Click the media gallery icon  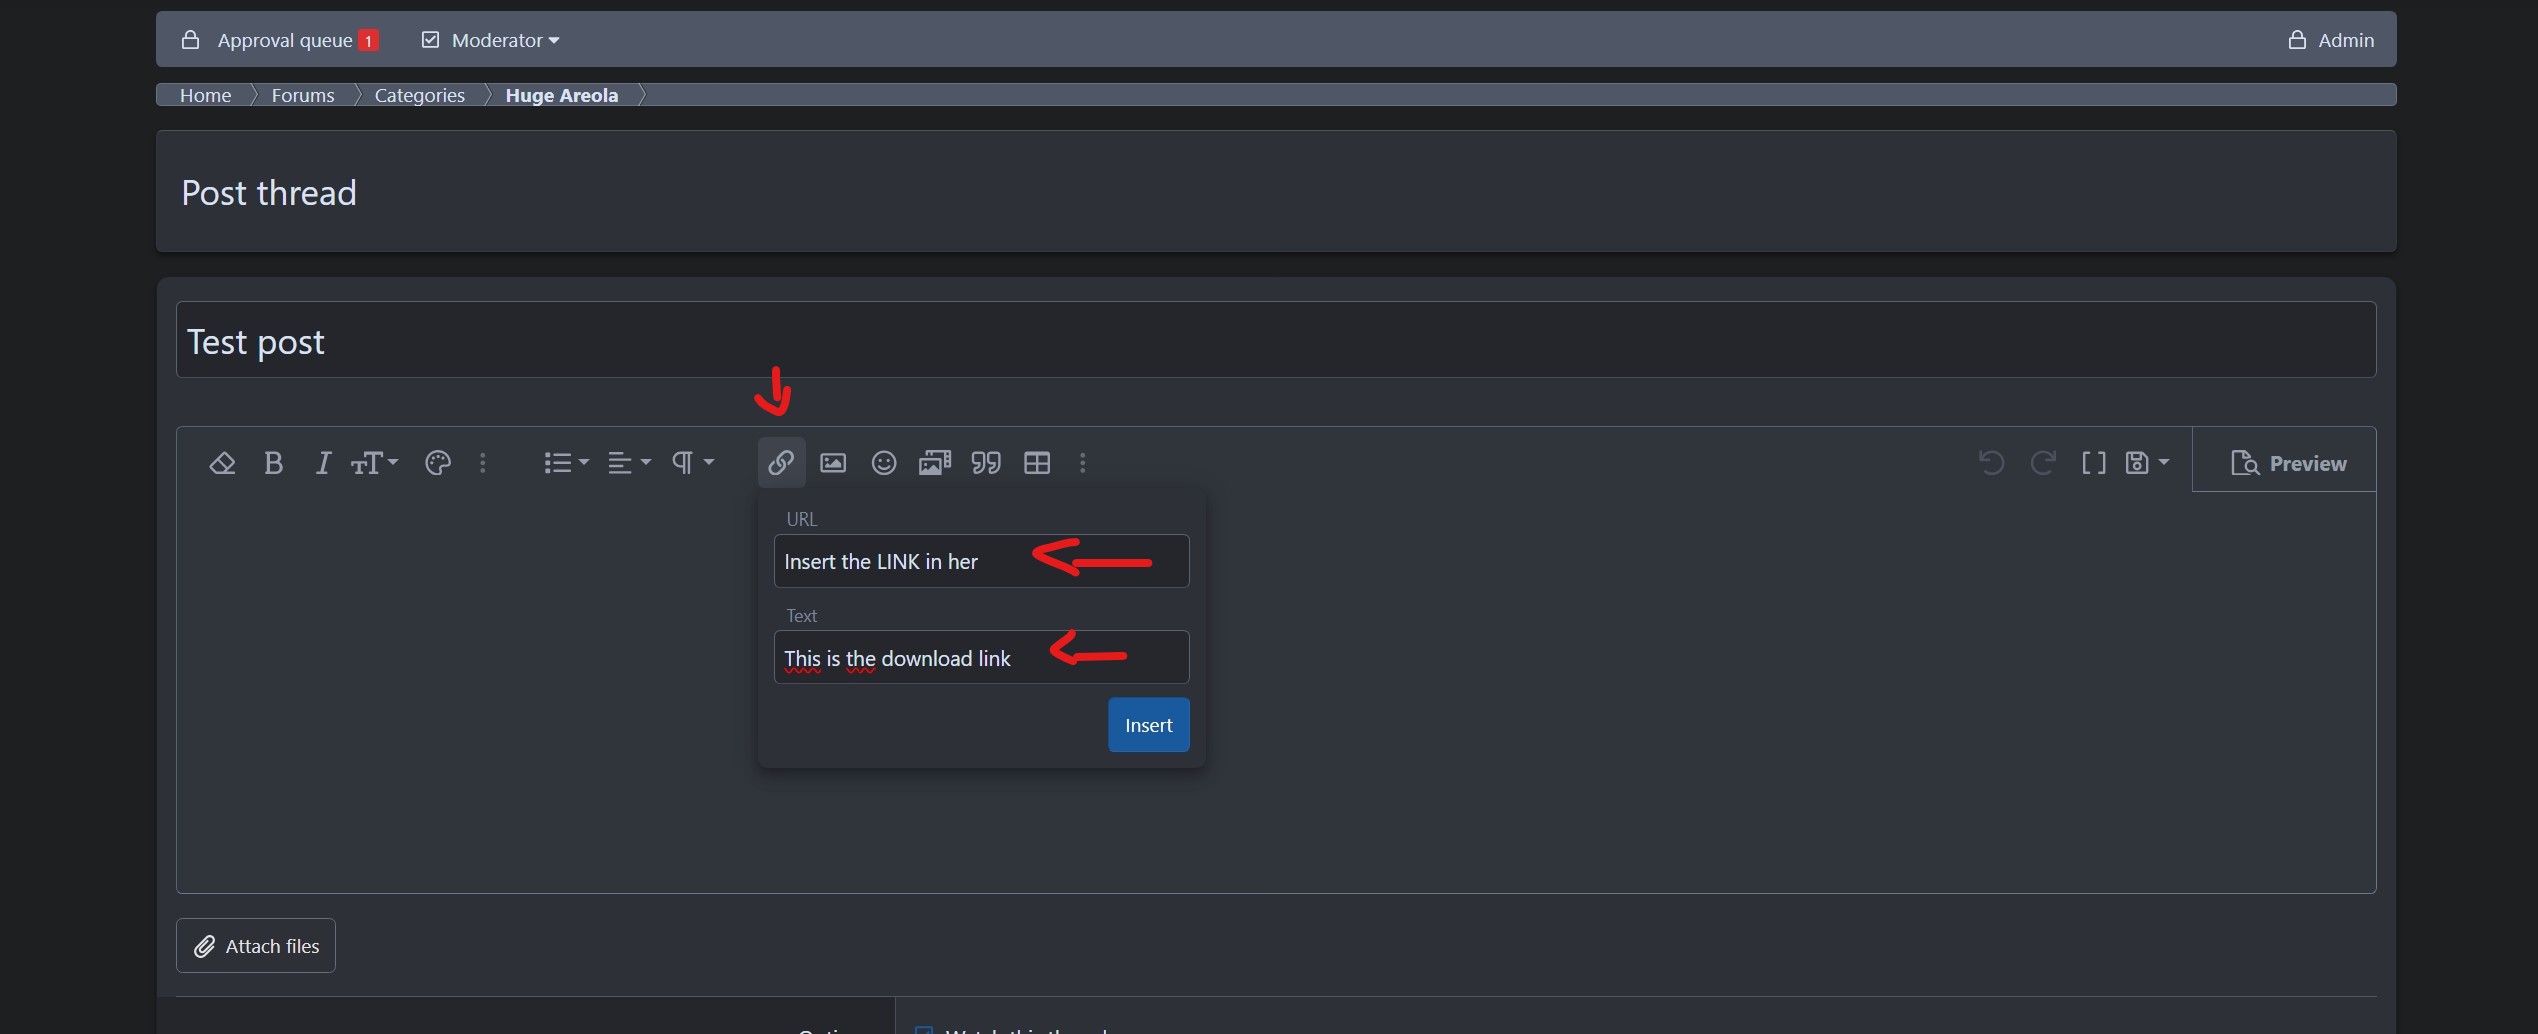934,463
